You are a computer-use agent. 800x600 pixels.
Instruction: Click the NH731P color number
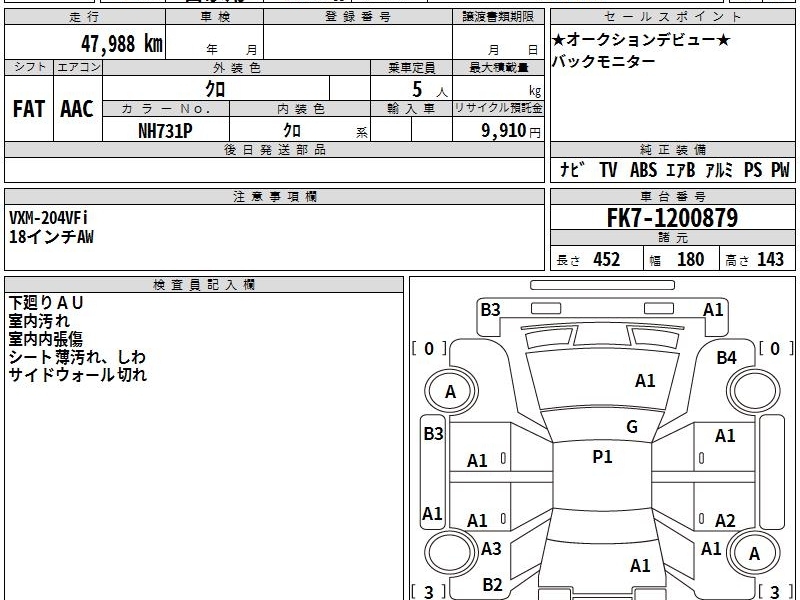(165, 131)
